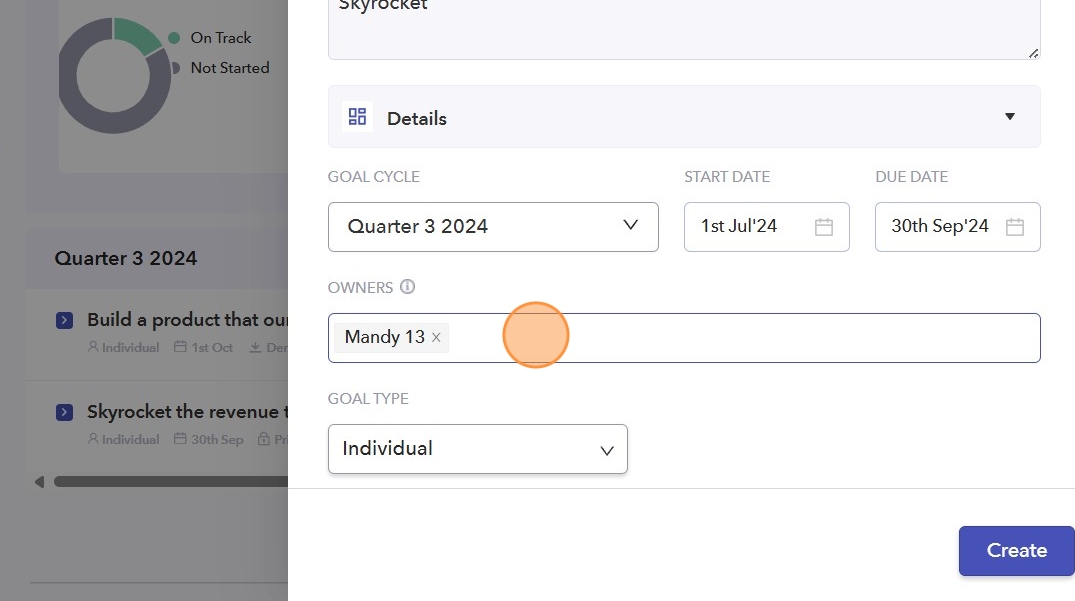The image size is (1075, 601).
Task: Click the 'Build a product' goal title
Action: (187, 320)
